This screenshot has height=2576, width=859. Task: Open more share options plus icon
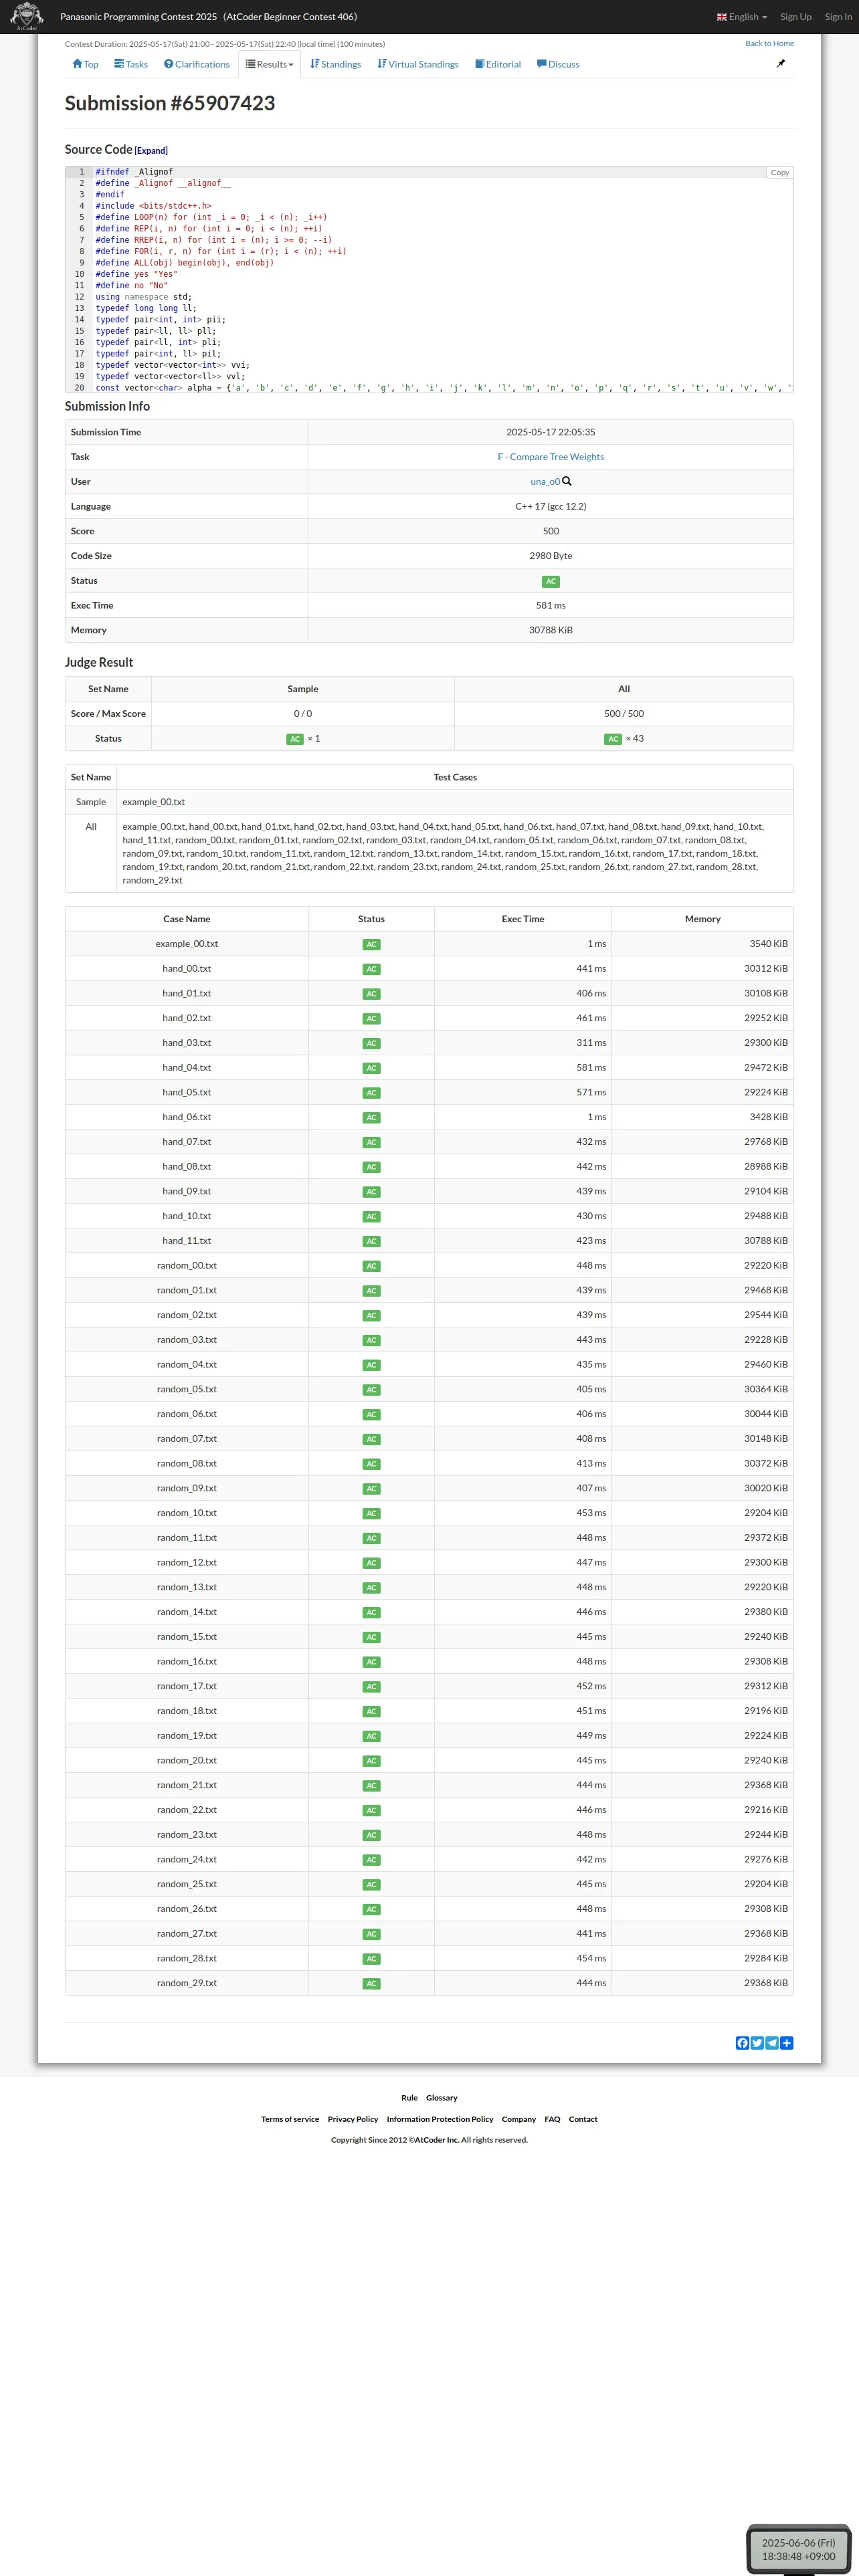[787, 2043]
